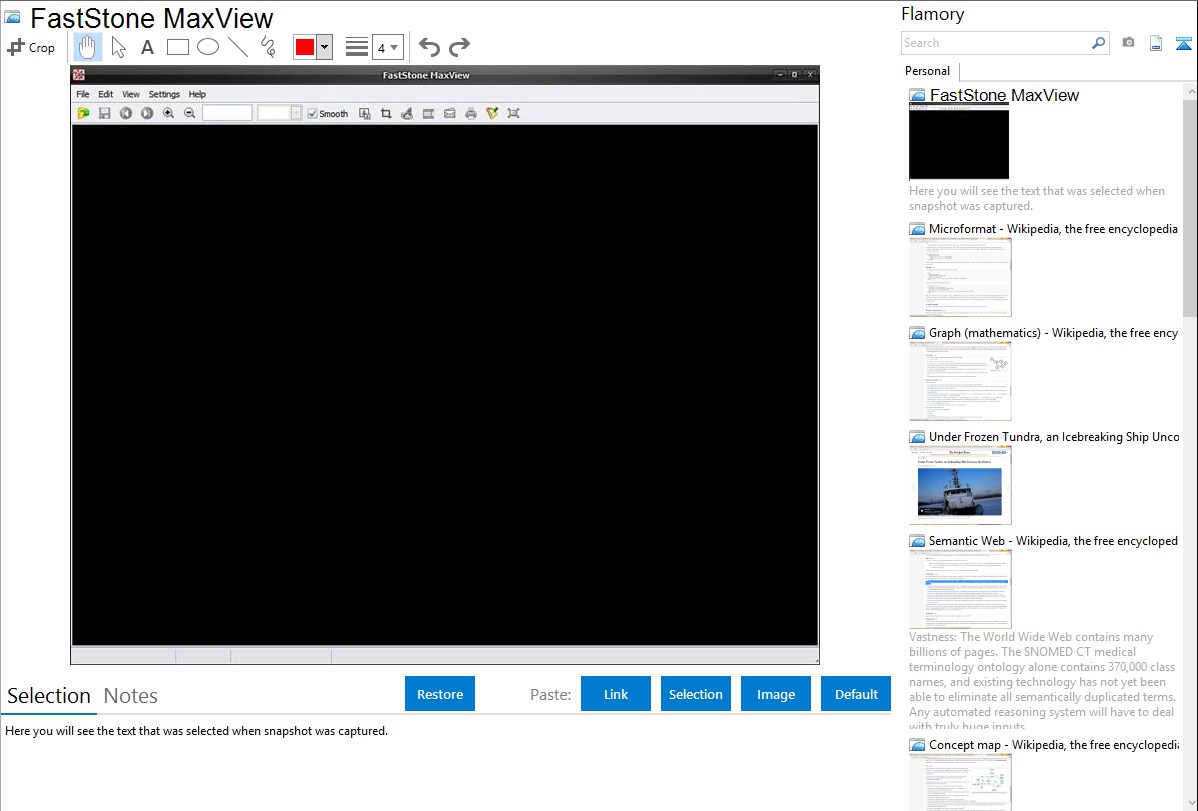
Task: Select the Crop tool
Action: pos(31,47)
